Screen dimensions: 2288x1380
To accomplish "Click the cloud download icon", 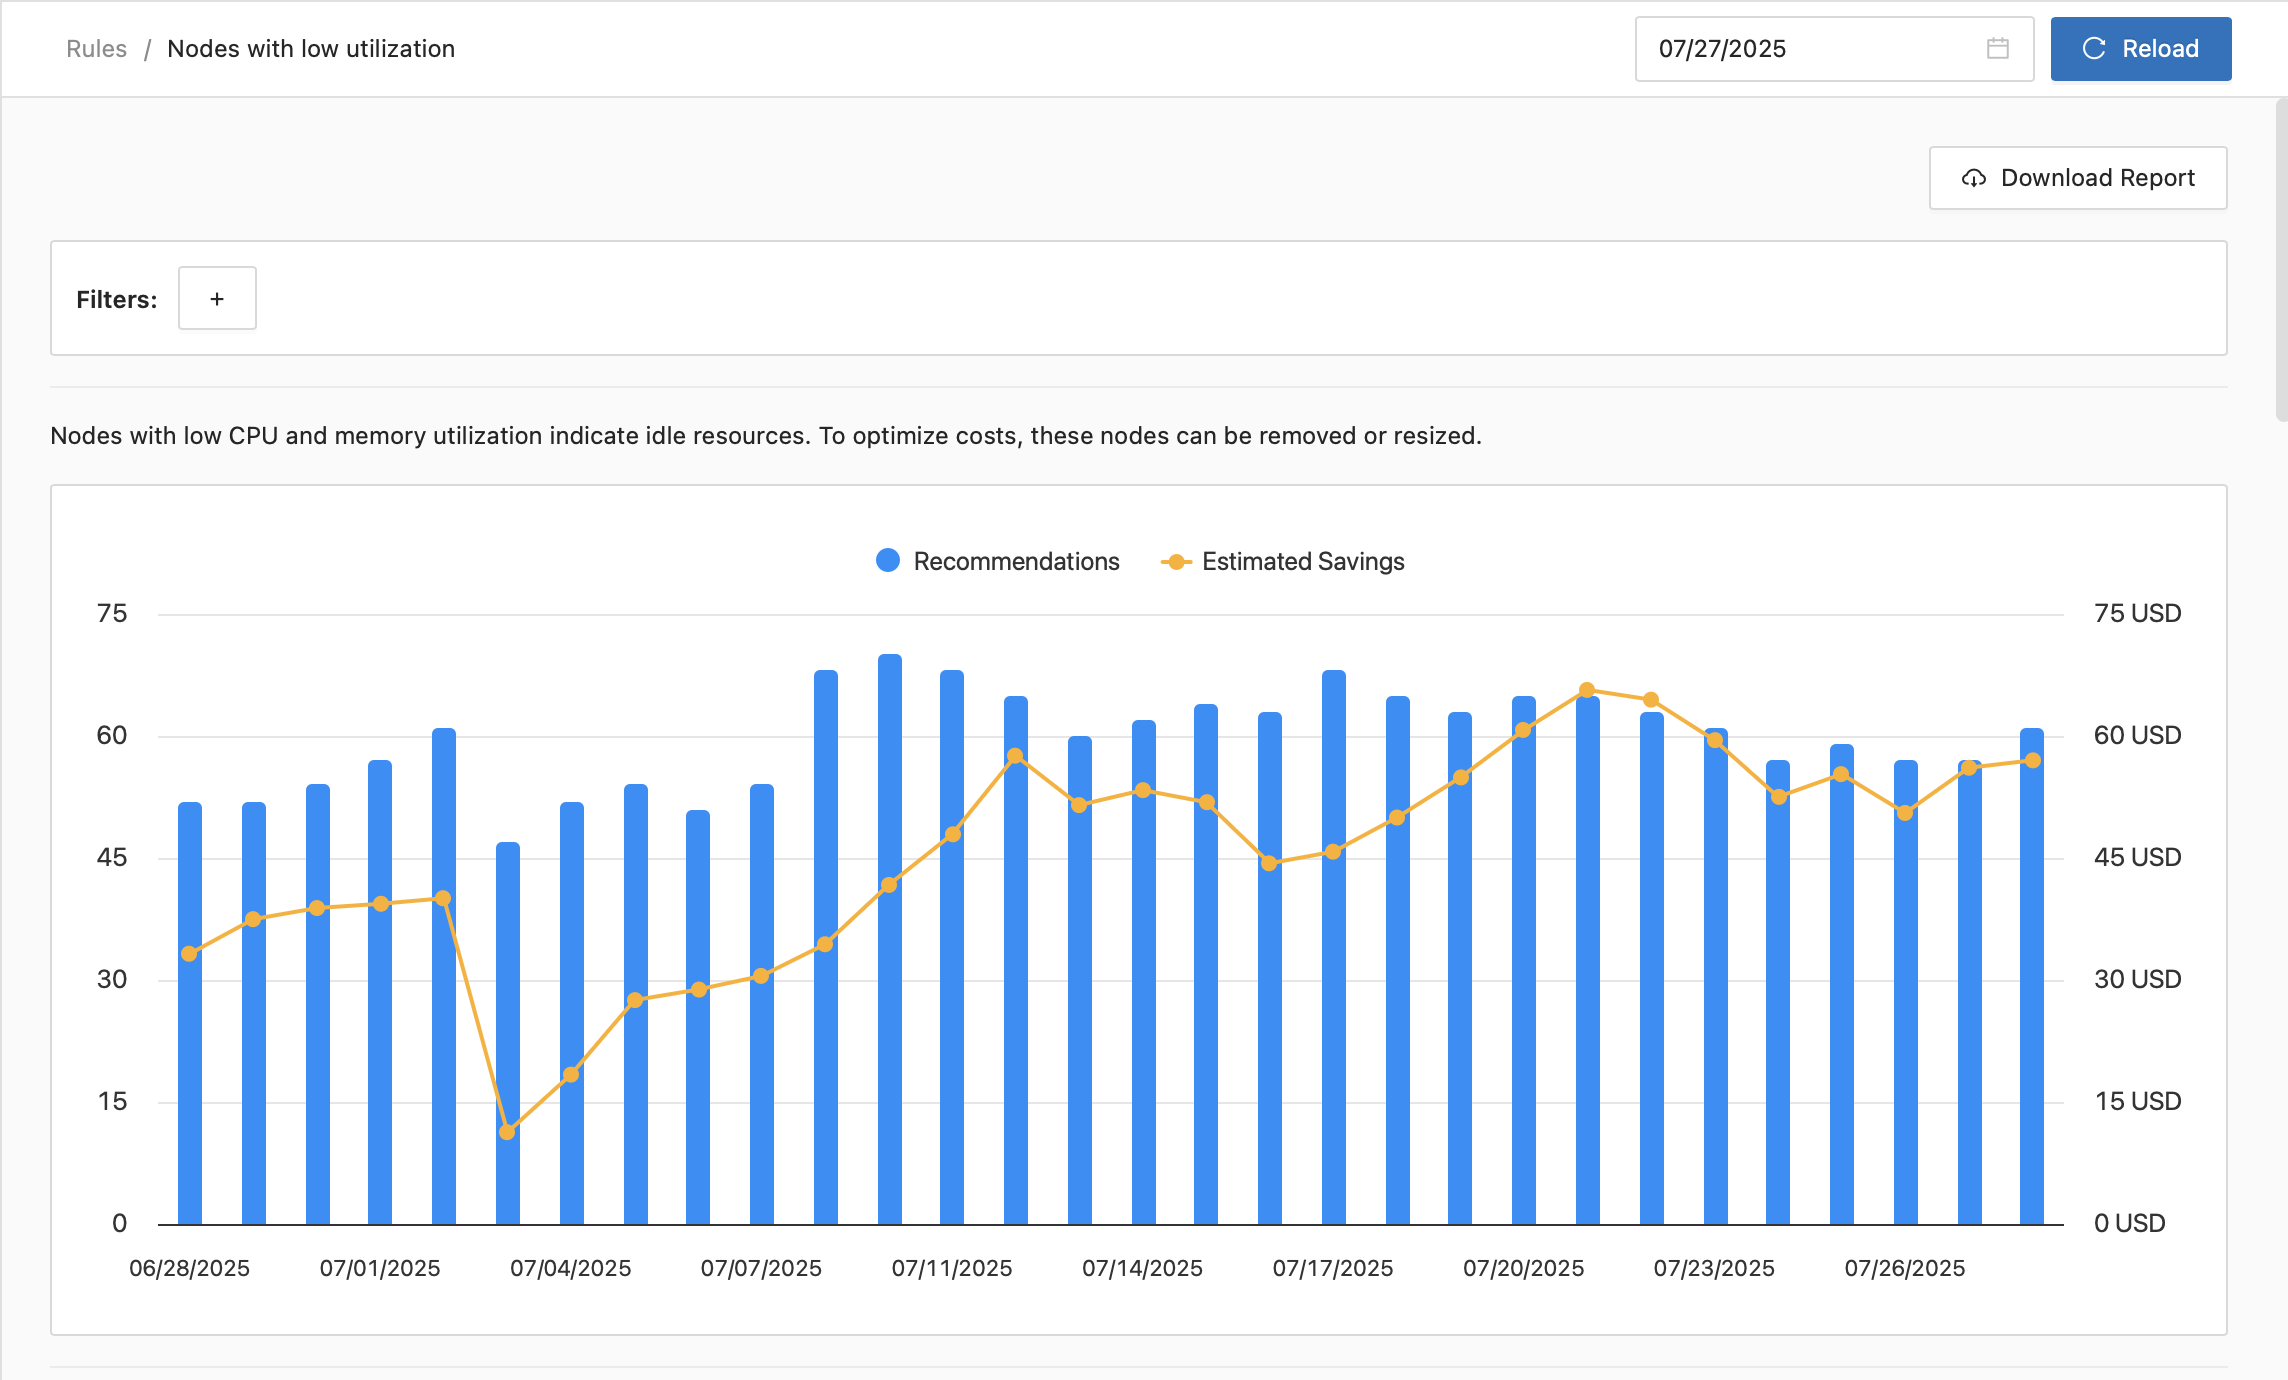I will coord(1973,178).
